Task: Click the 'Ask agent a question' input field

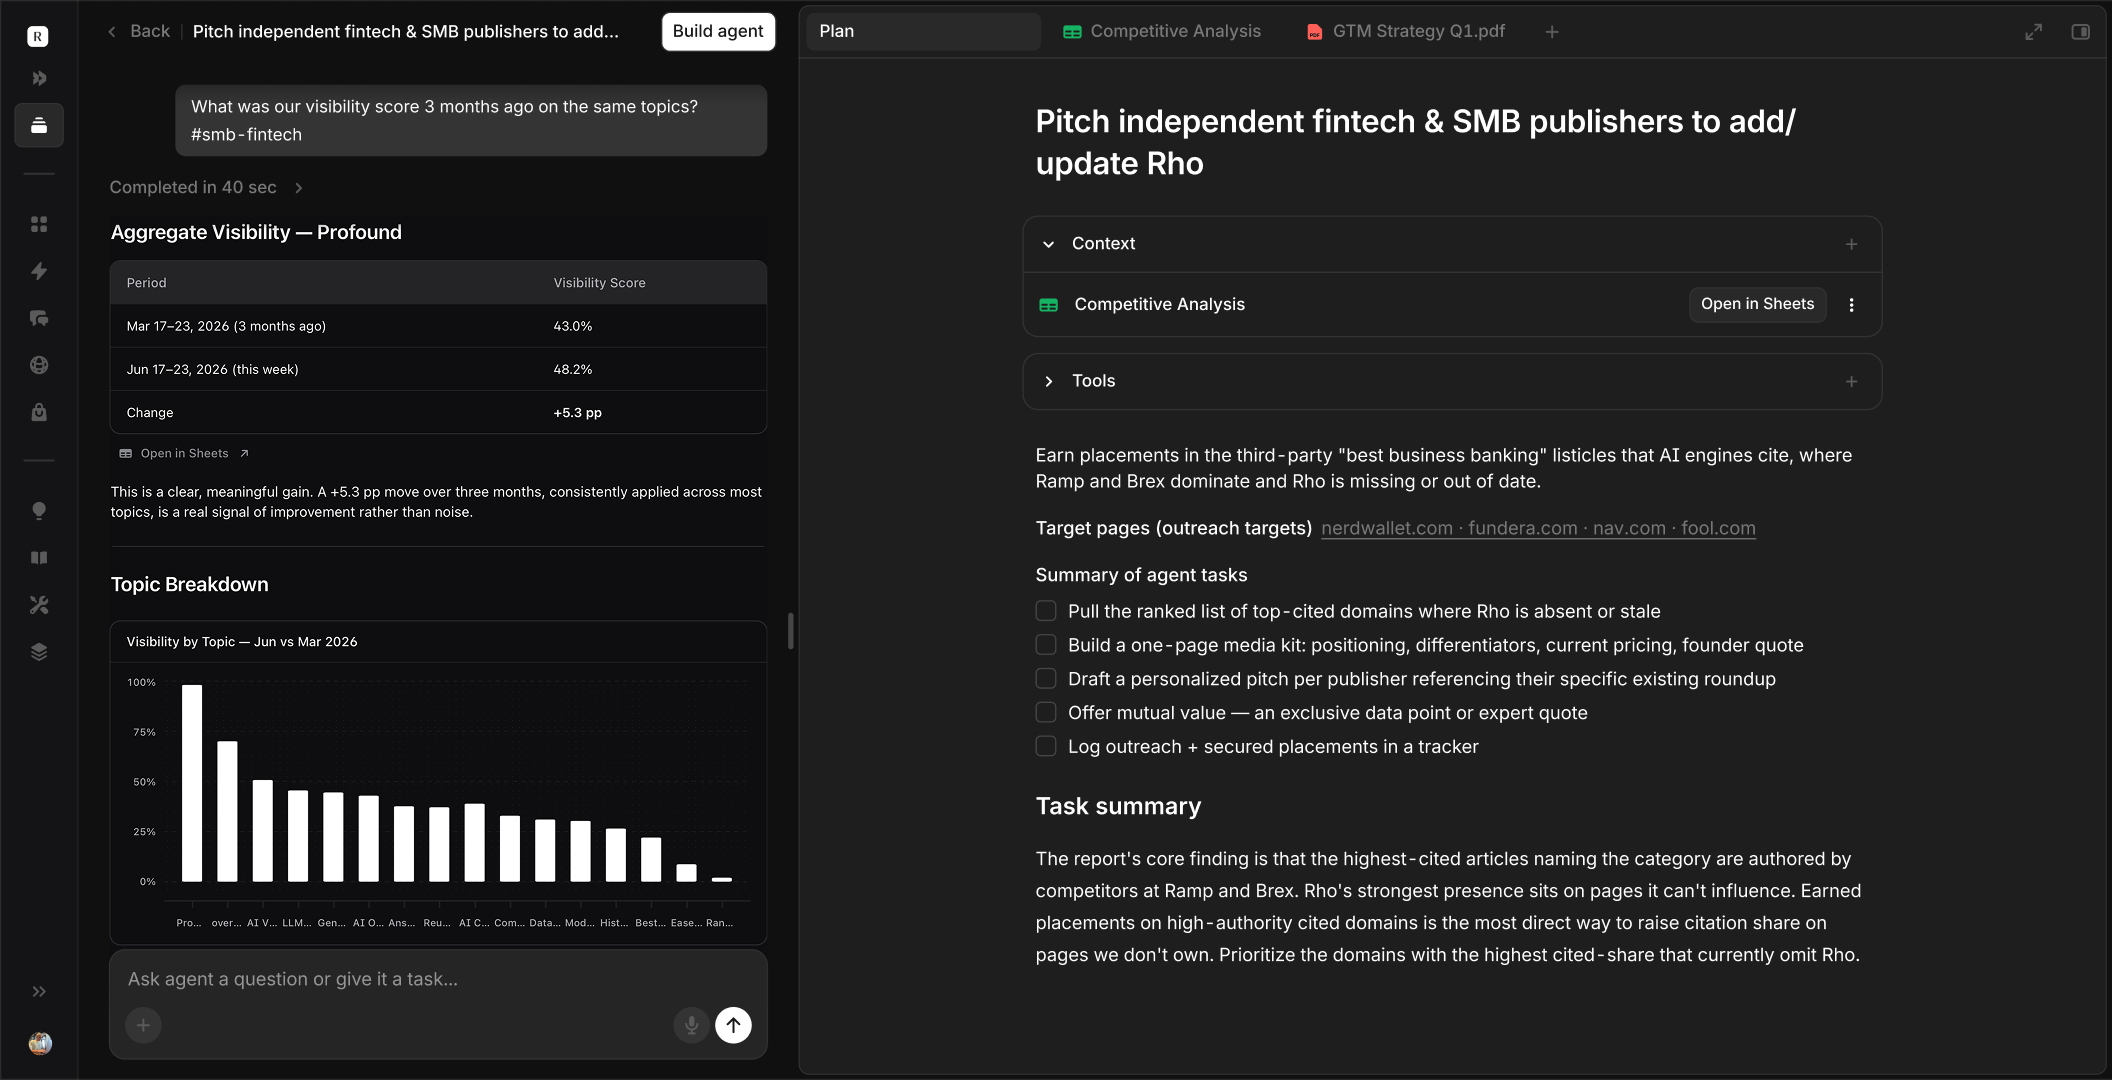Action: (438, 980)
